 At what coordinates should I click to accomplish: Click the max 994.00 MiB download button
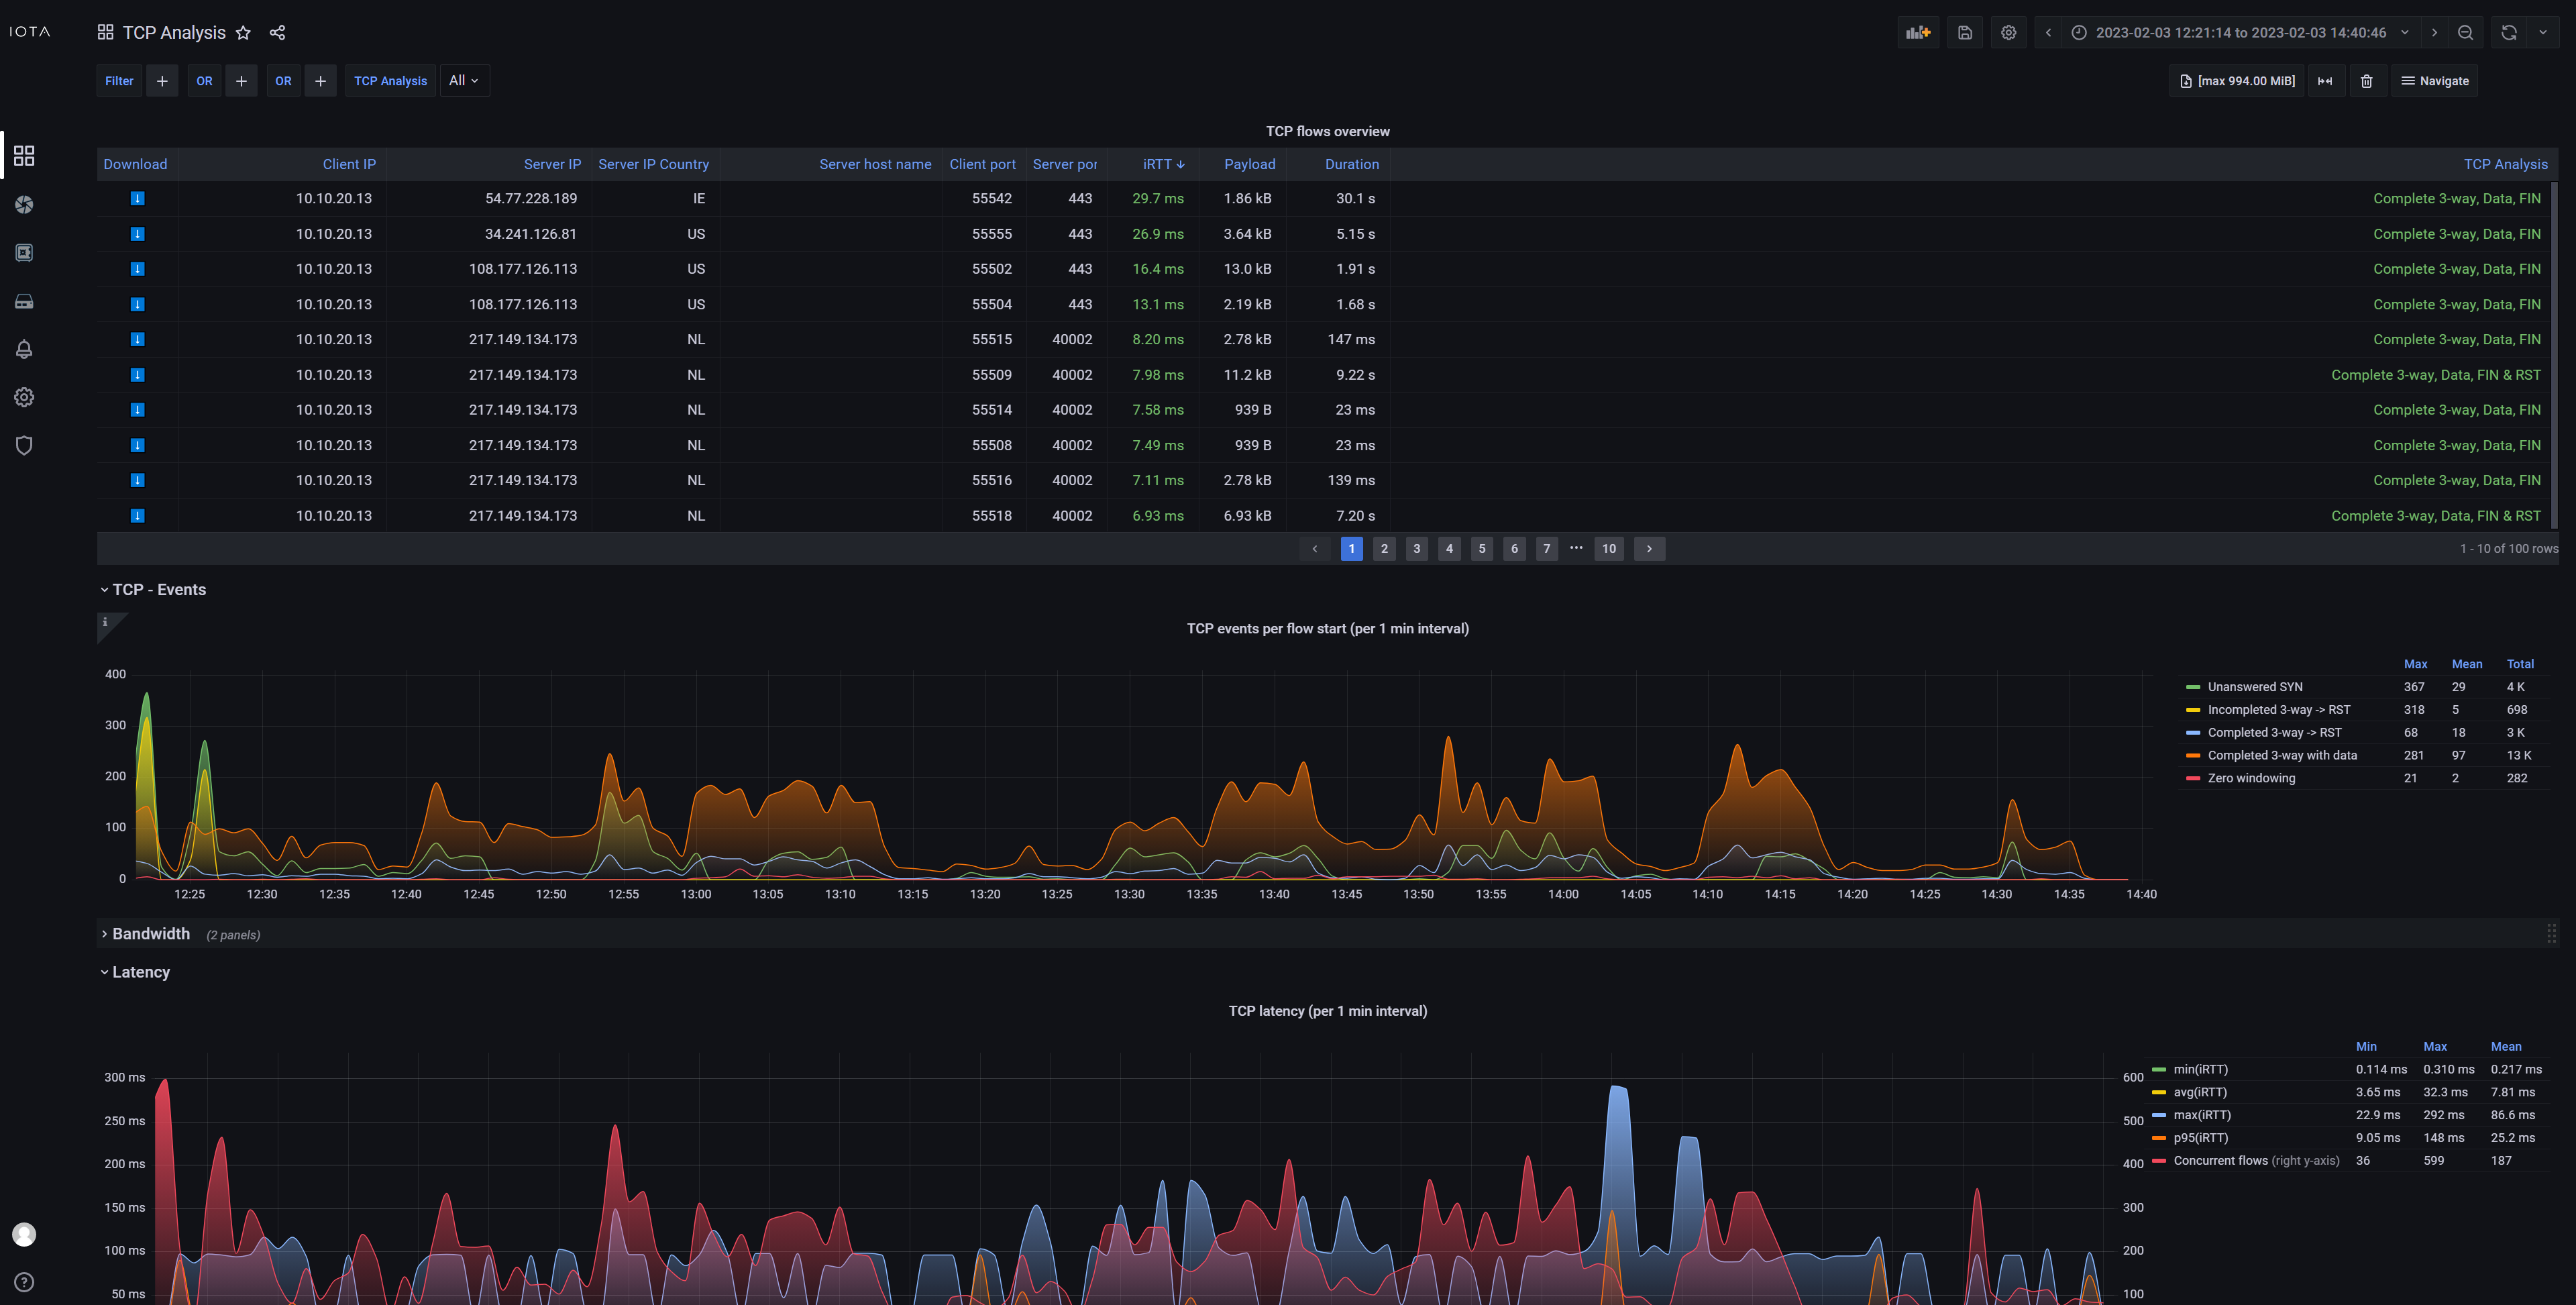2237,81
